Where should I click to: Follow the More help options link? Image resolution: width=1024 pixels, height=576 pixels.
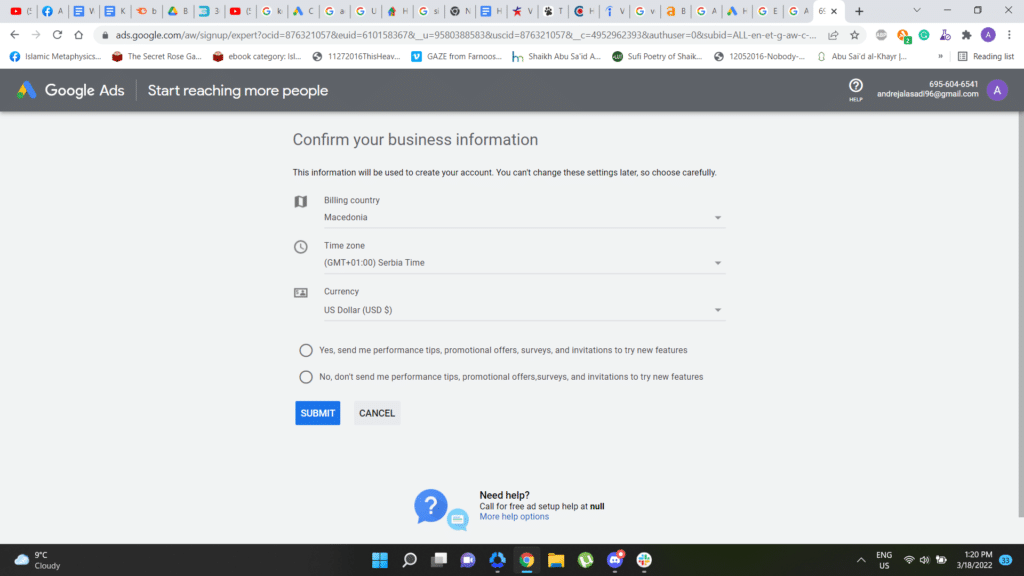pyautogui.click(x=514, y=517)
